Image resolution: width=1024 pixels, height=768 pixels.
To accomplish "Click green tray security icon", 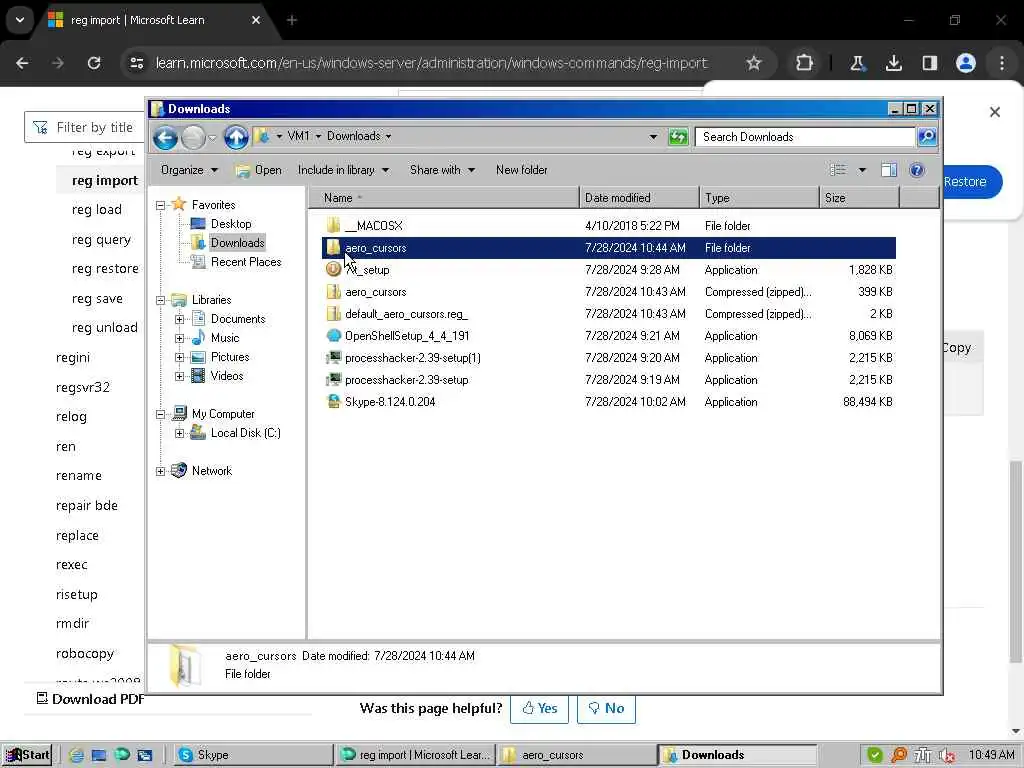I will [x=874, y=755].
